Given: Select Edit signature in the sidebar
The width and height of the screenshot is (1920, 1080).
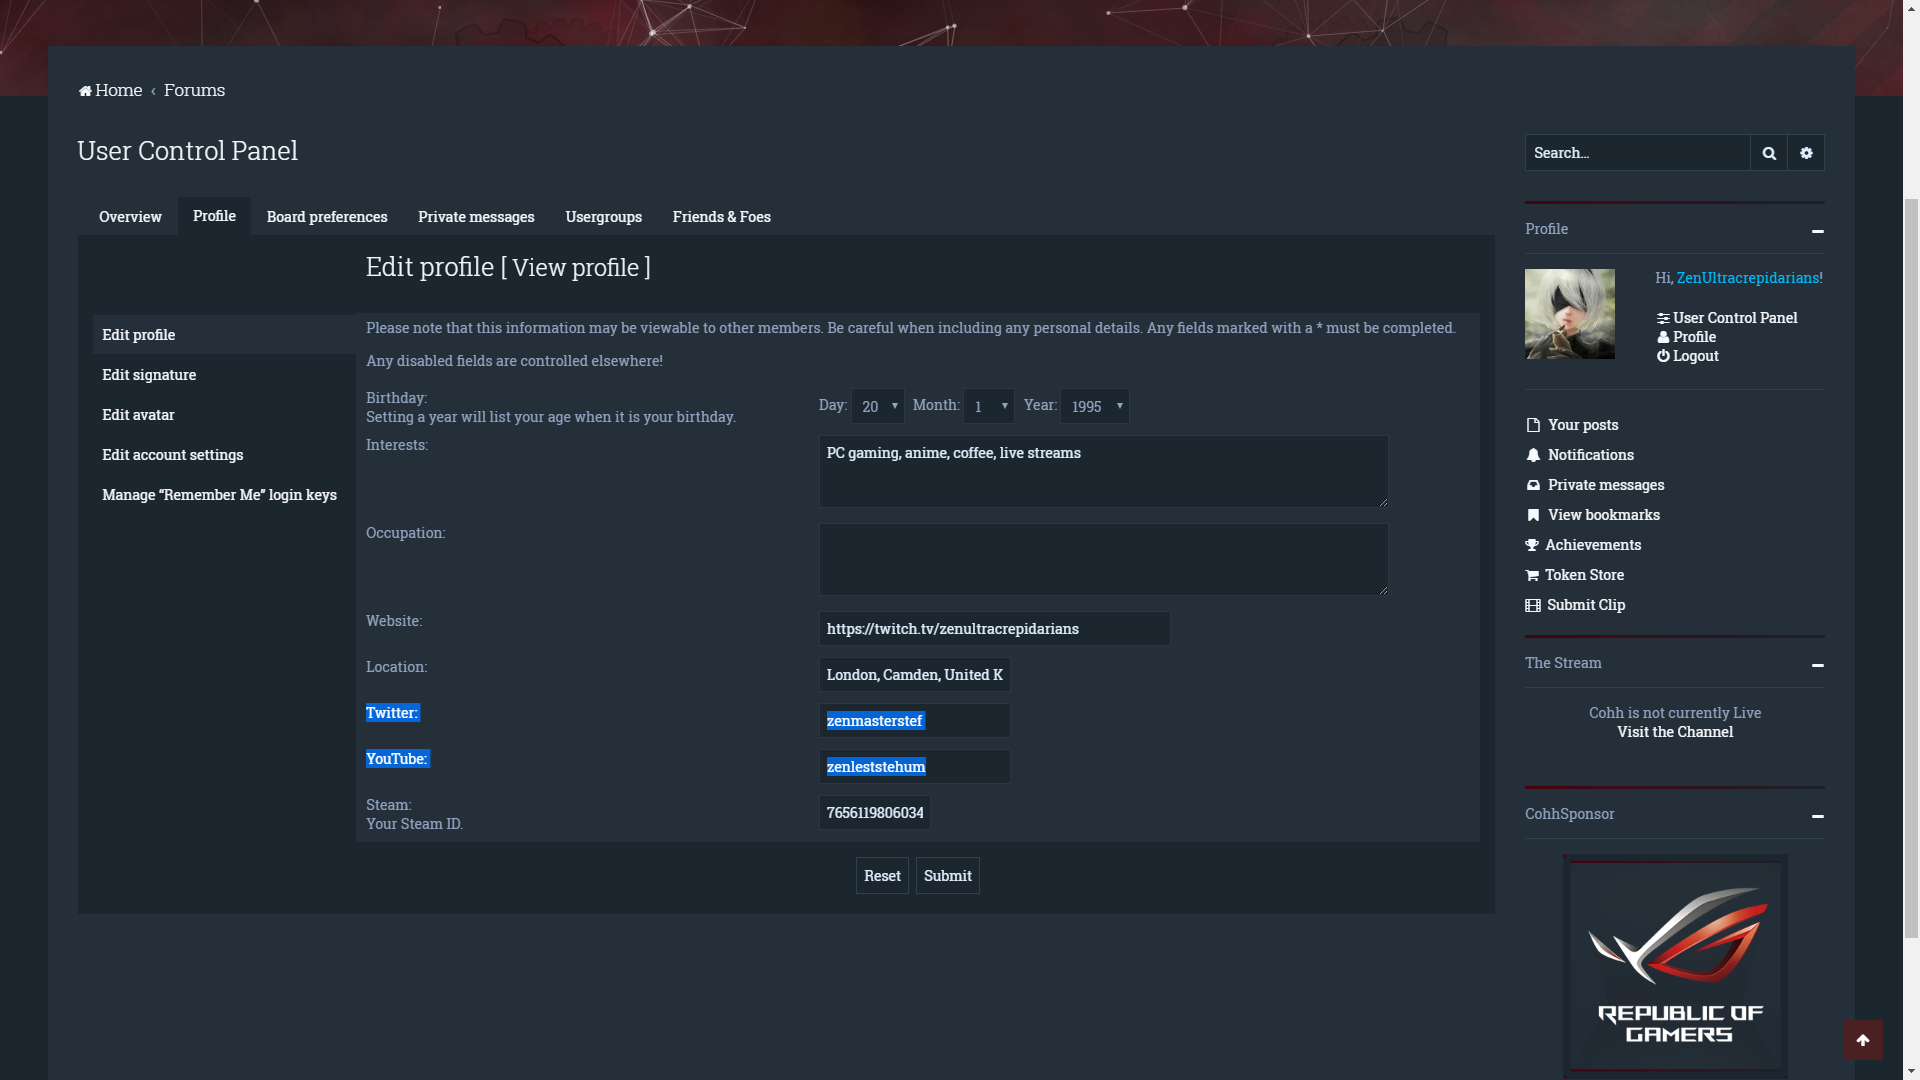Looking at the screenshot, I should (149, 375).
